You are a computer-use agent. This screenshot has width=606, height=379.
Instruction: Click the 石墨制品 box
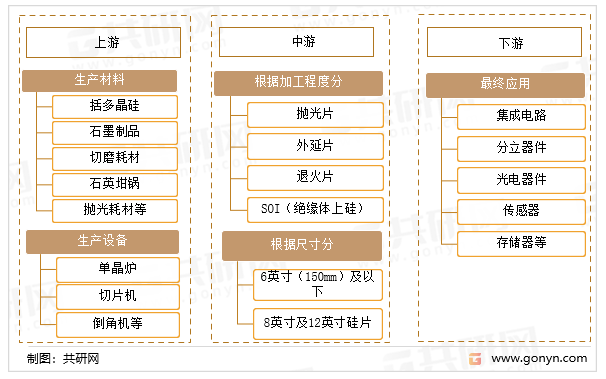coord(115,133)
